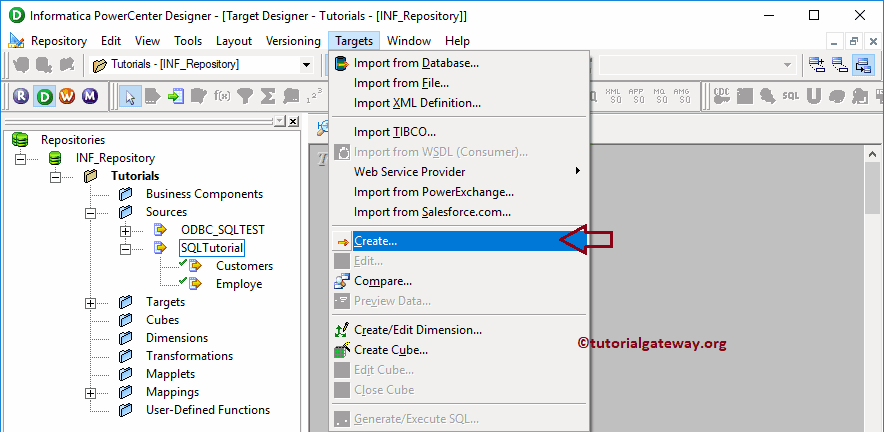Choose Import from Database in Targets menu
Screen dimensions: 884x432
point(460,63)
